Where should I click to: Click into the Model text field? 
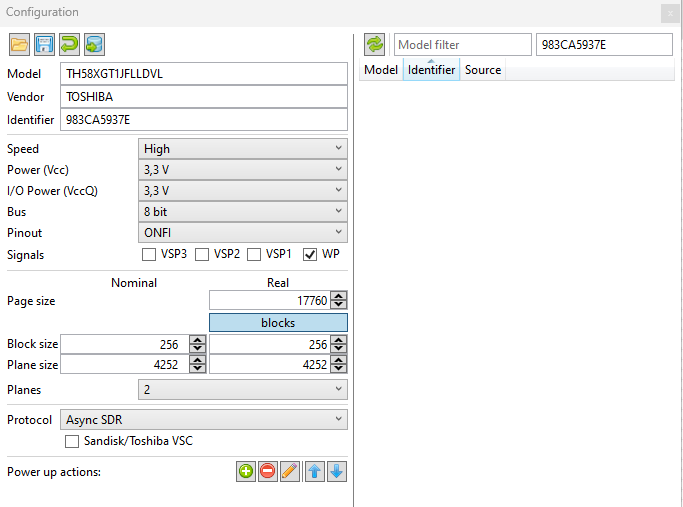tap(204, 74)
